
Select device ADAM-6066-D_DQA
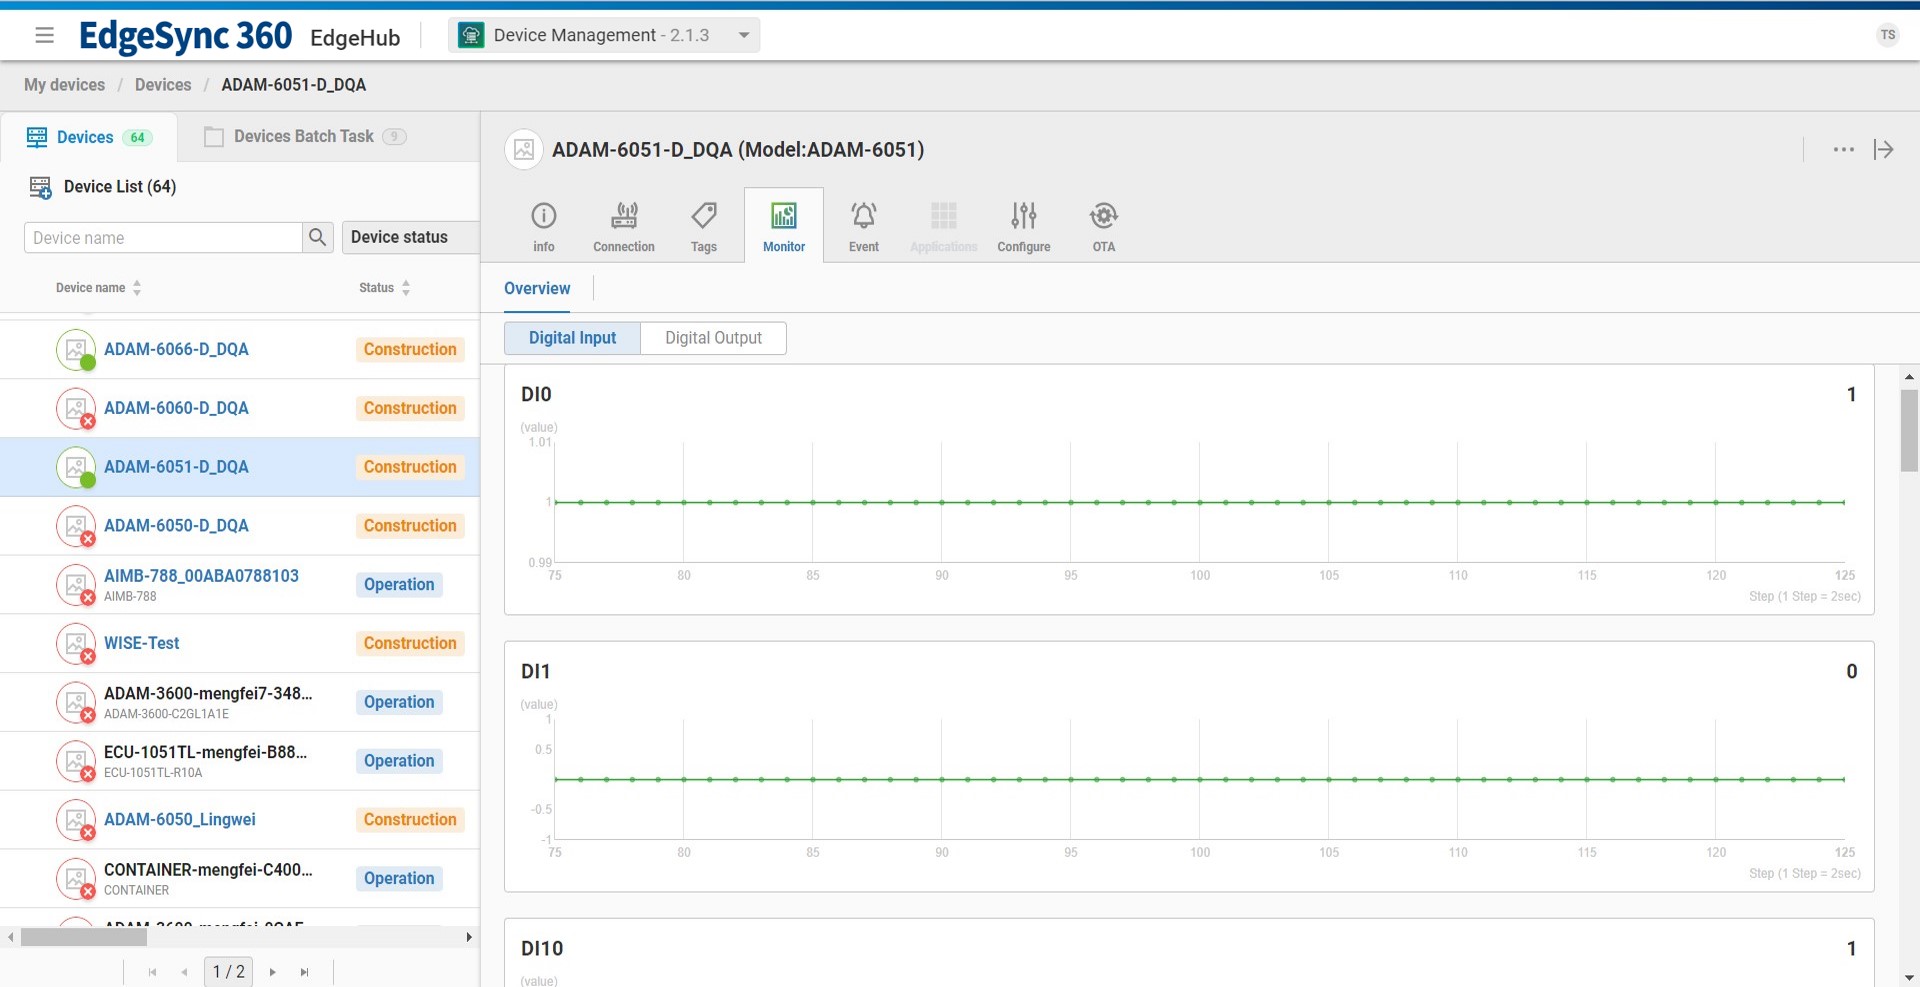point(176,349)
